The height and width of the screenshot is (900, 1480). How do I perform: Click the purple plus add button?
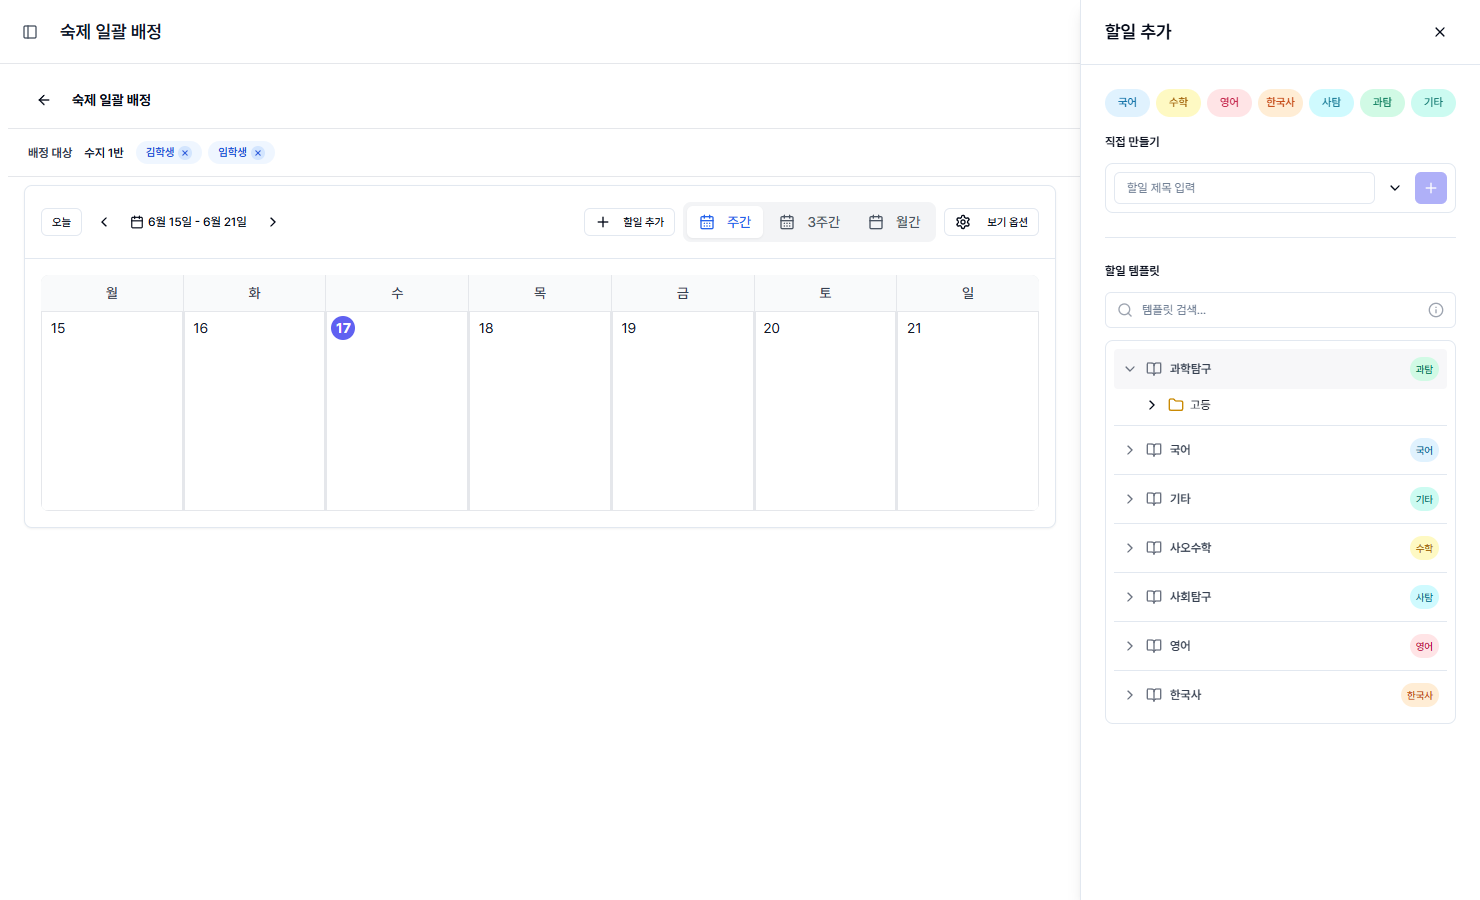[x=1431, y=188]
